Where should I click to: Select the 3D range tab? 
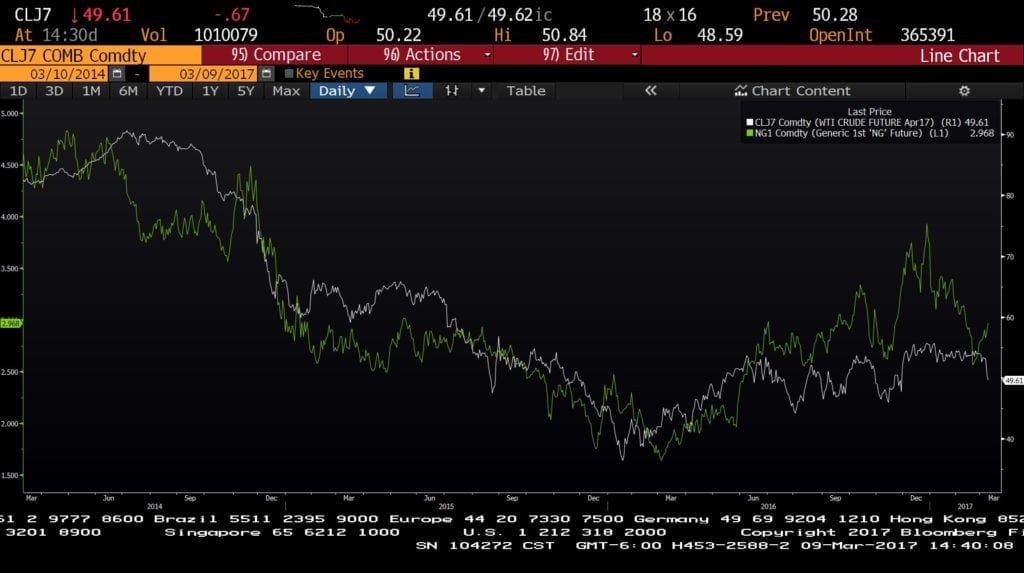tap(54, 91)
